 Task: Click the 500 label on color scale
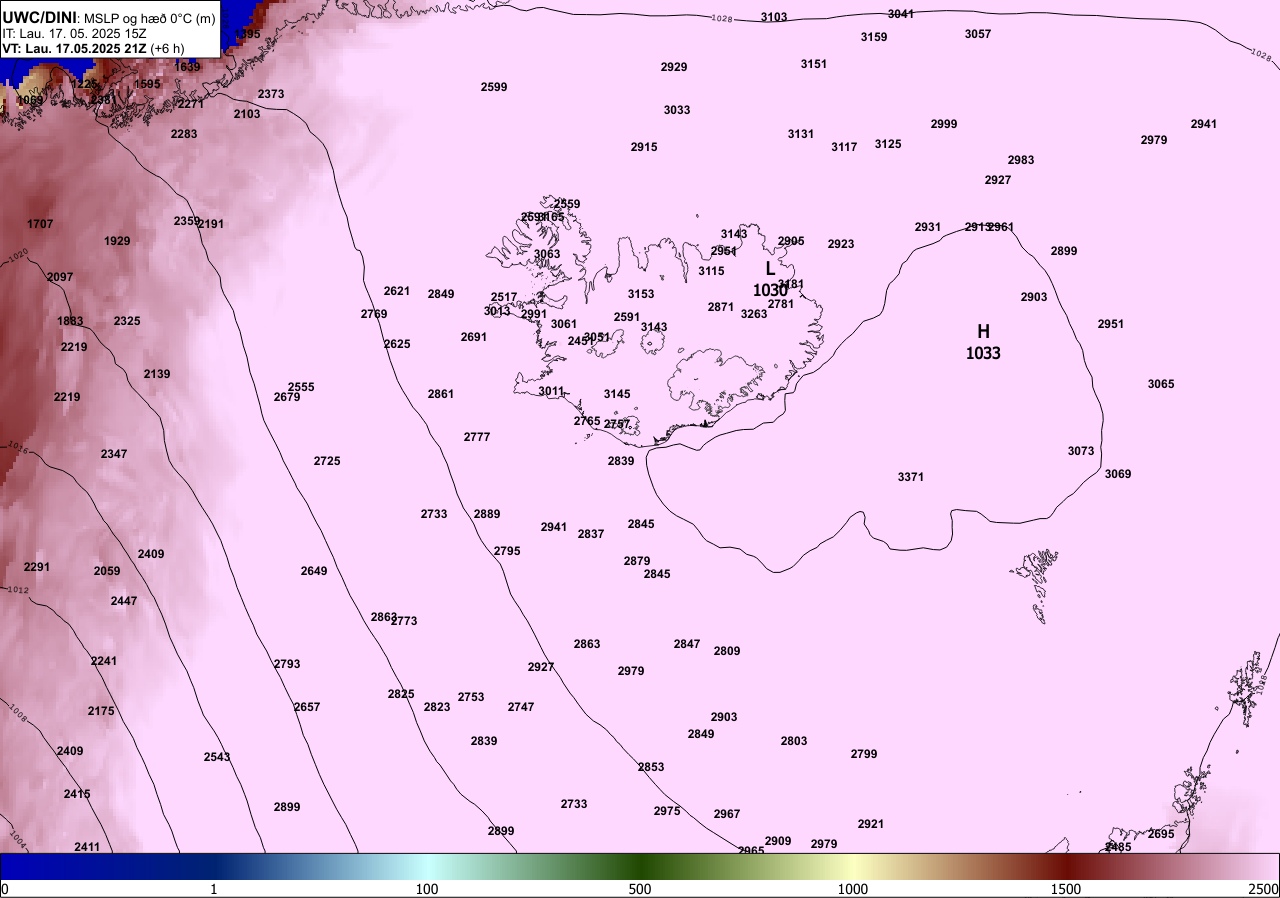(640, 889)
